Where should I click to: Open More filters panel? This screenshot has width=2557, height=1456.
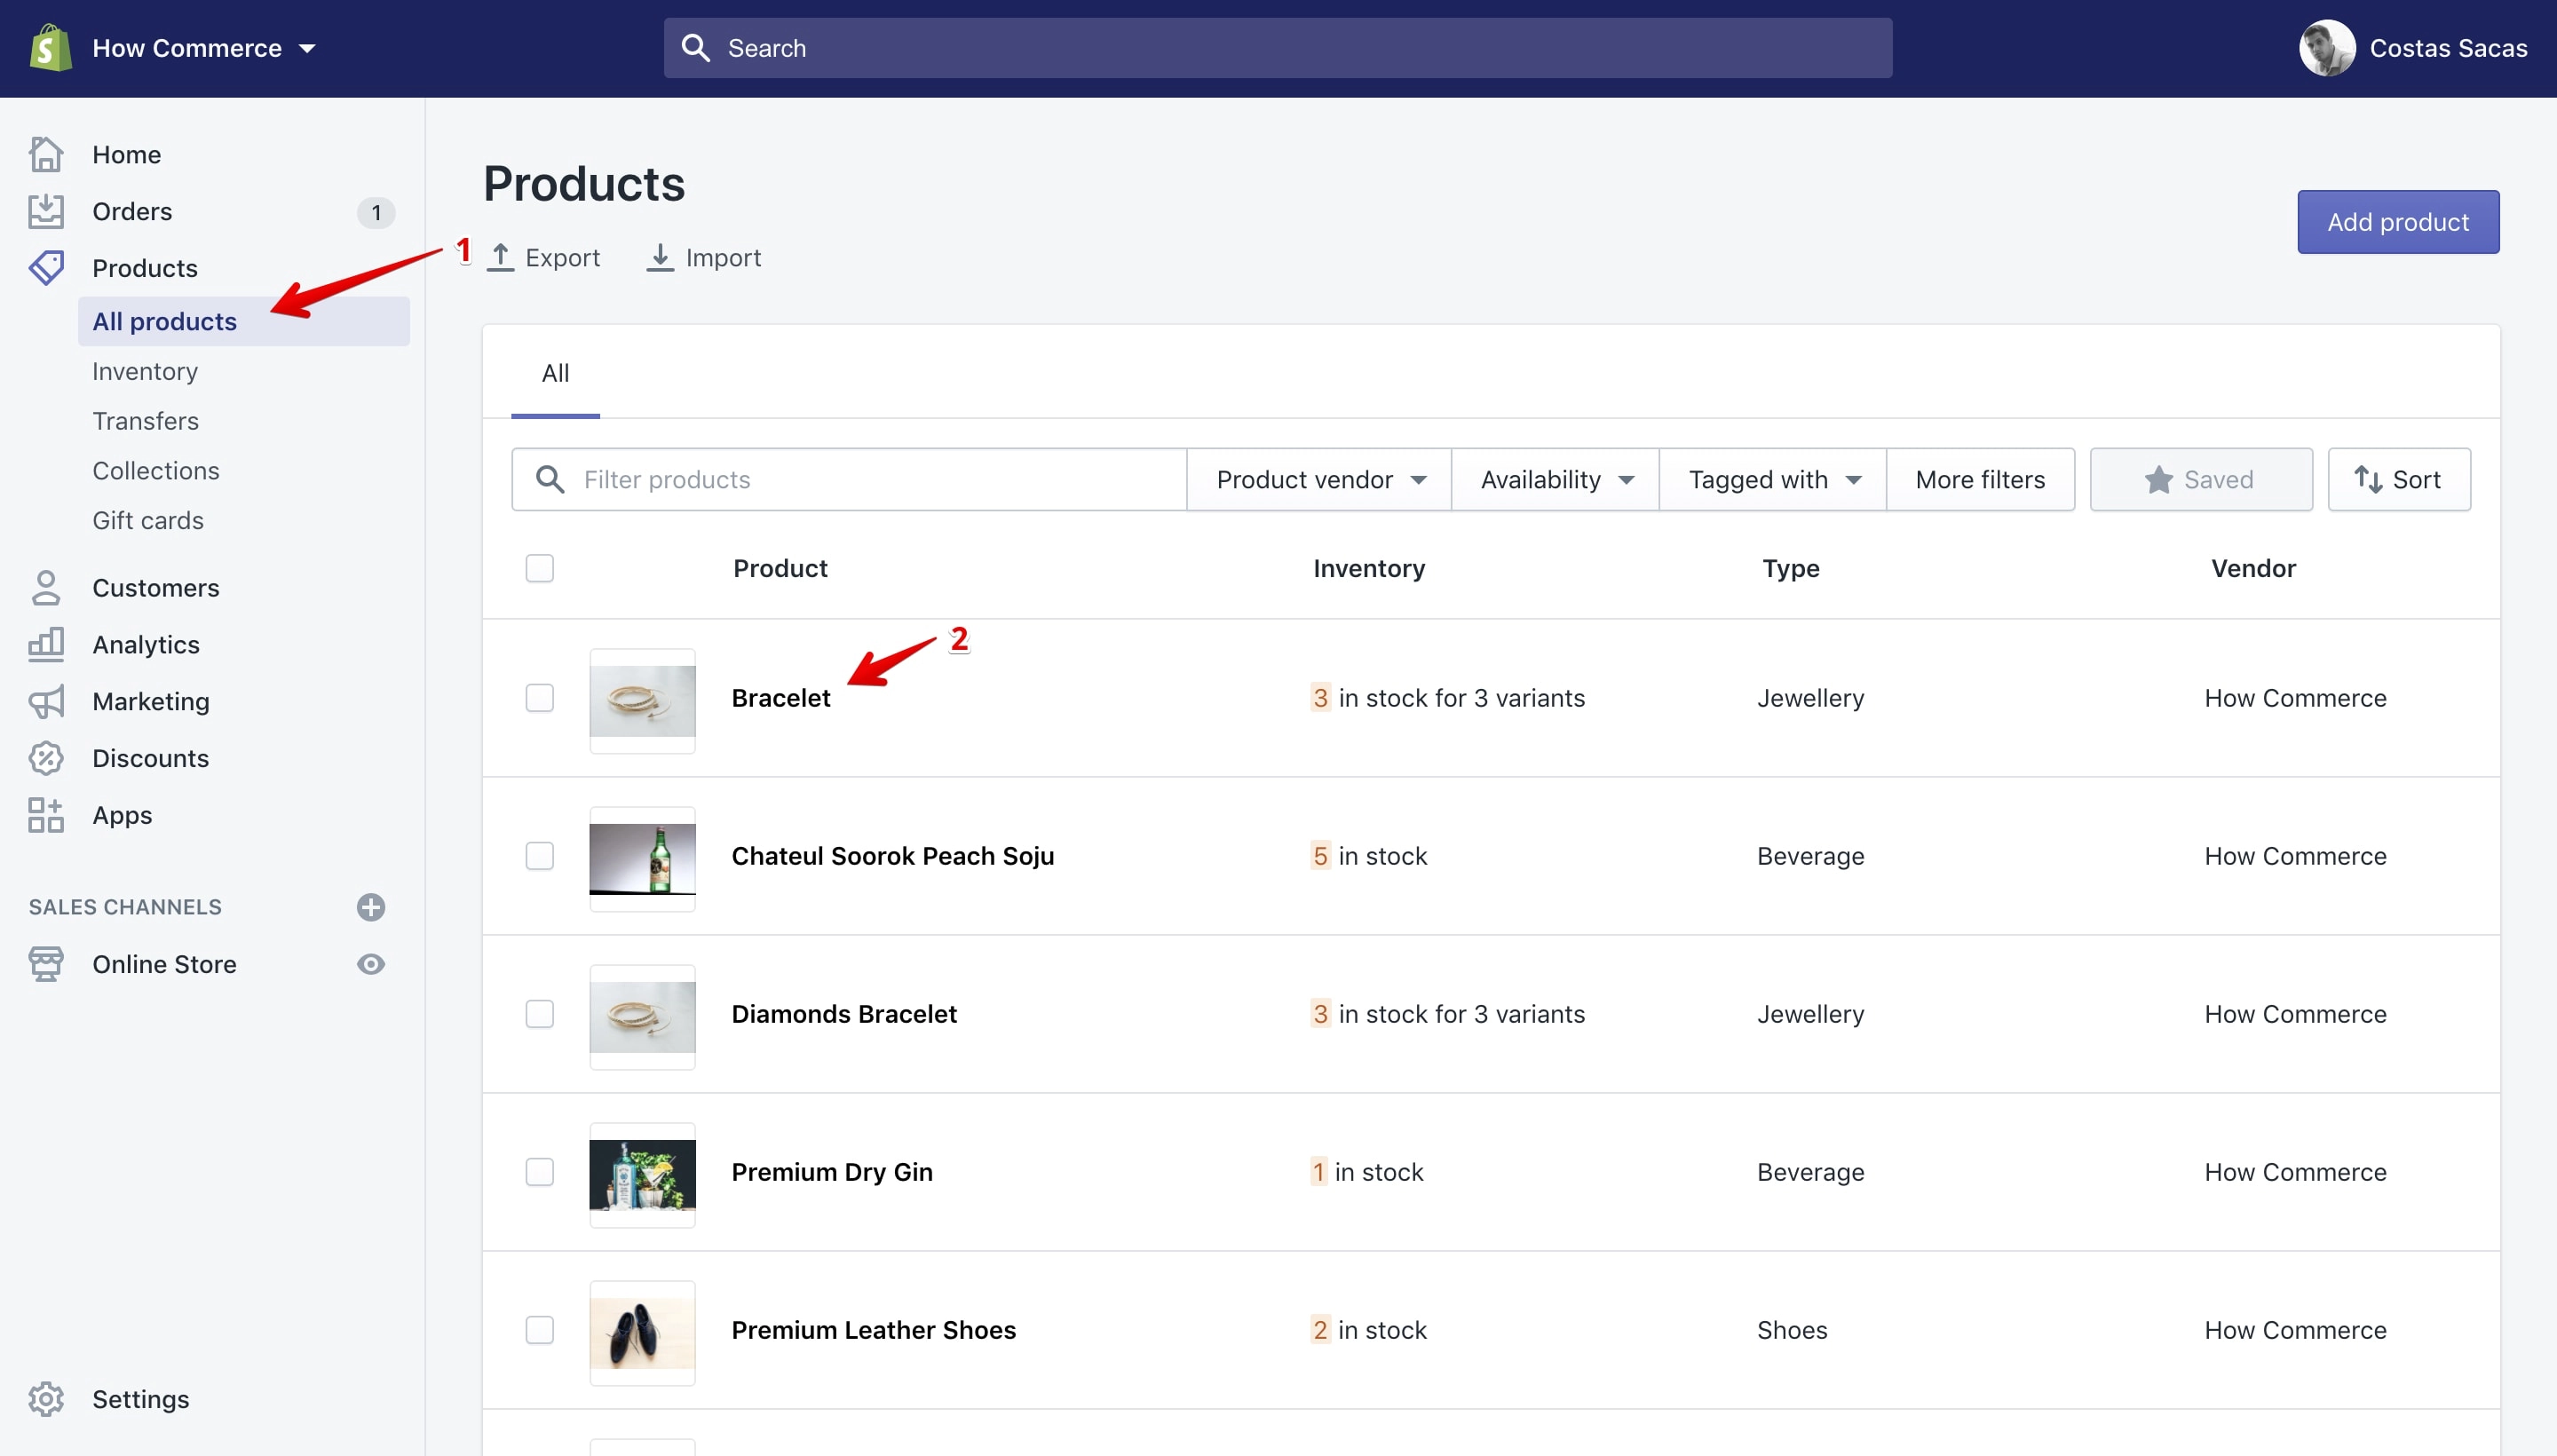(x=1980, y=479)
